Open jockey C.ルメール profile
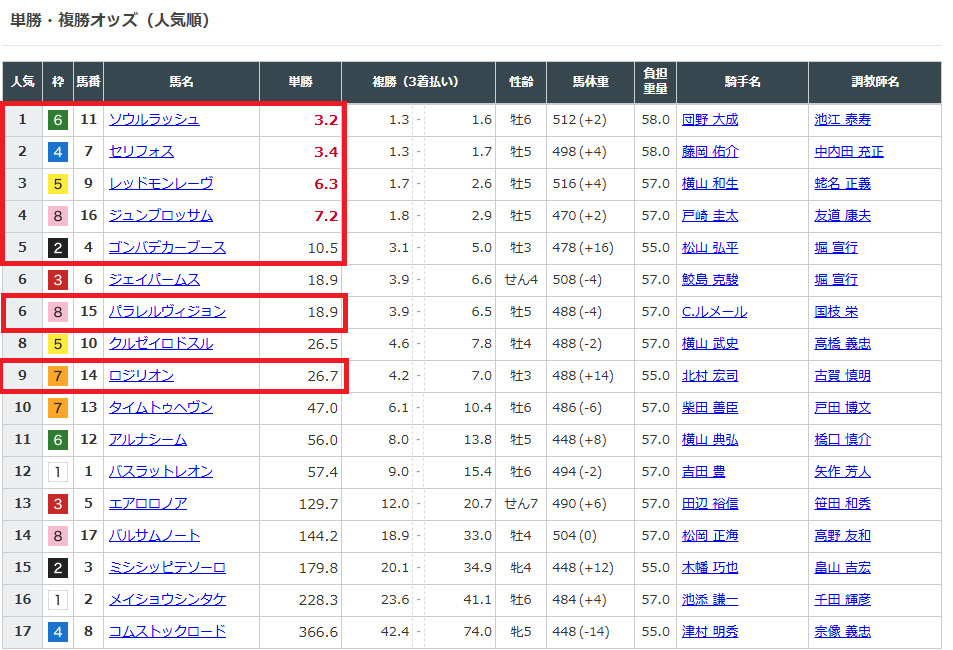The height and width of the screenshot is (650, 953). [x=710, y=311]
